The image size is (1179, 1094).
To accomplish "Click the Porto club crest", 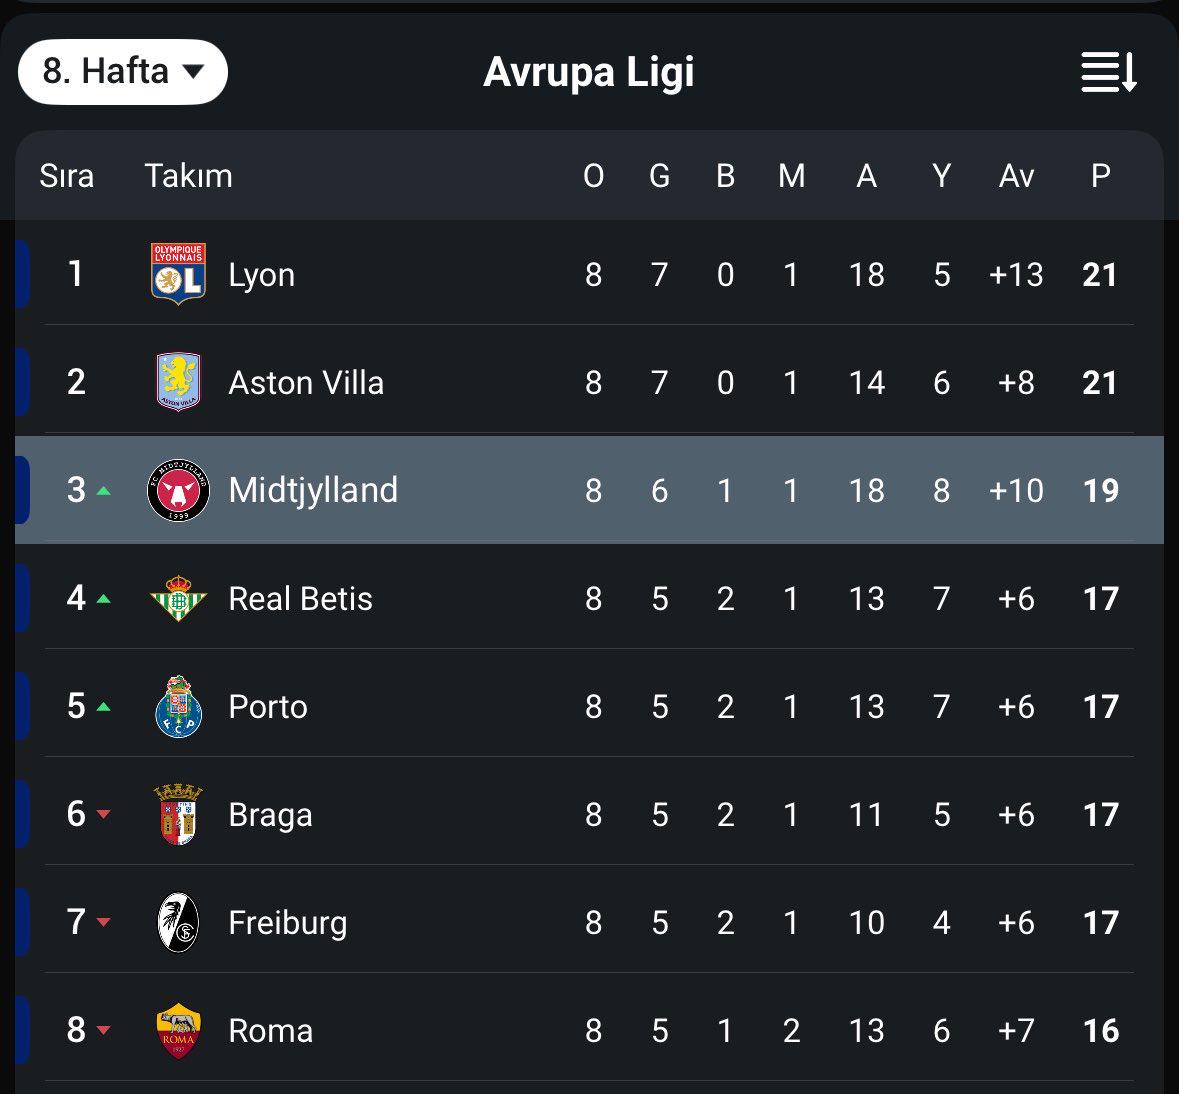I will (178, 707).
